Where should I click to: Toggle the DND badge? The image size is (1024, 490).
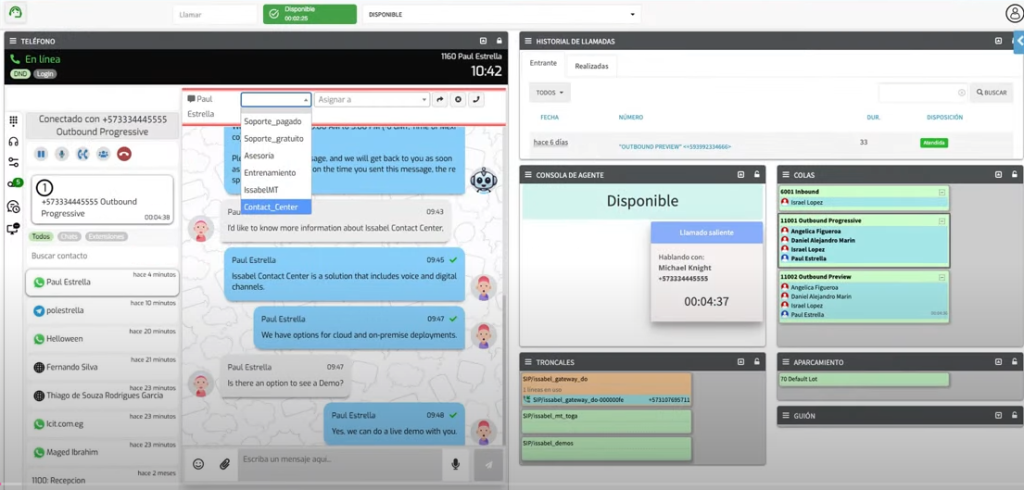coord(20,74)
